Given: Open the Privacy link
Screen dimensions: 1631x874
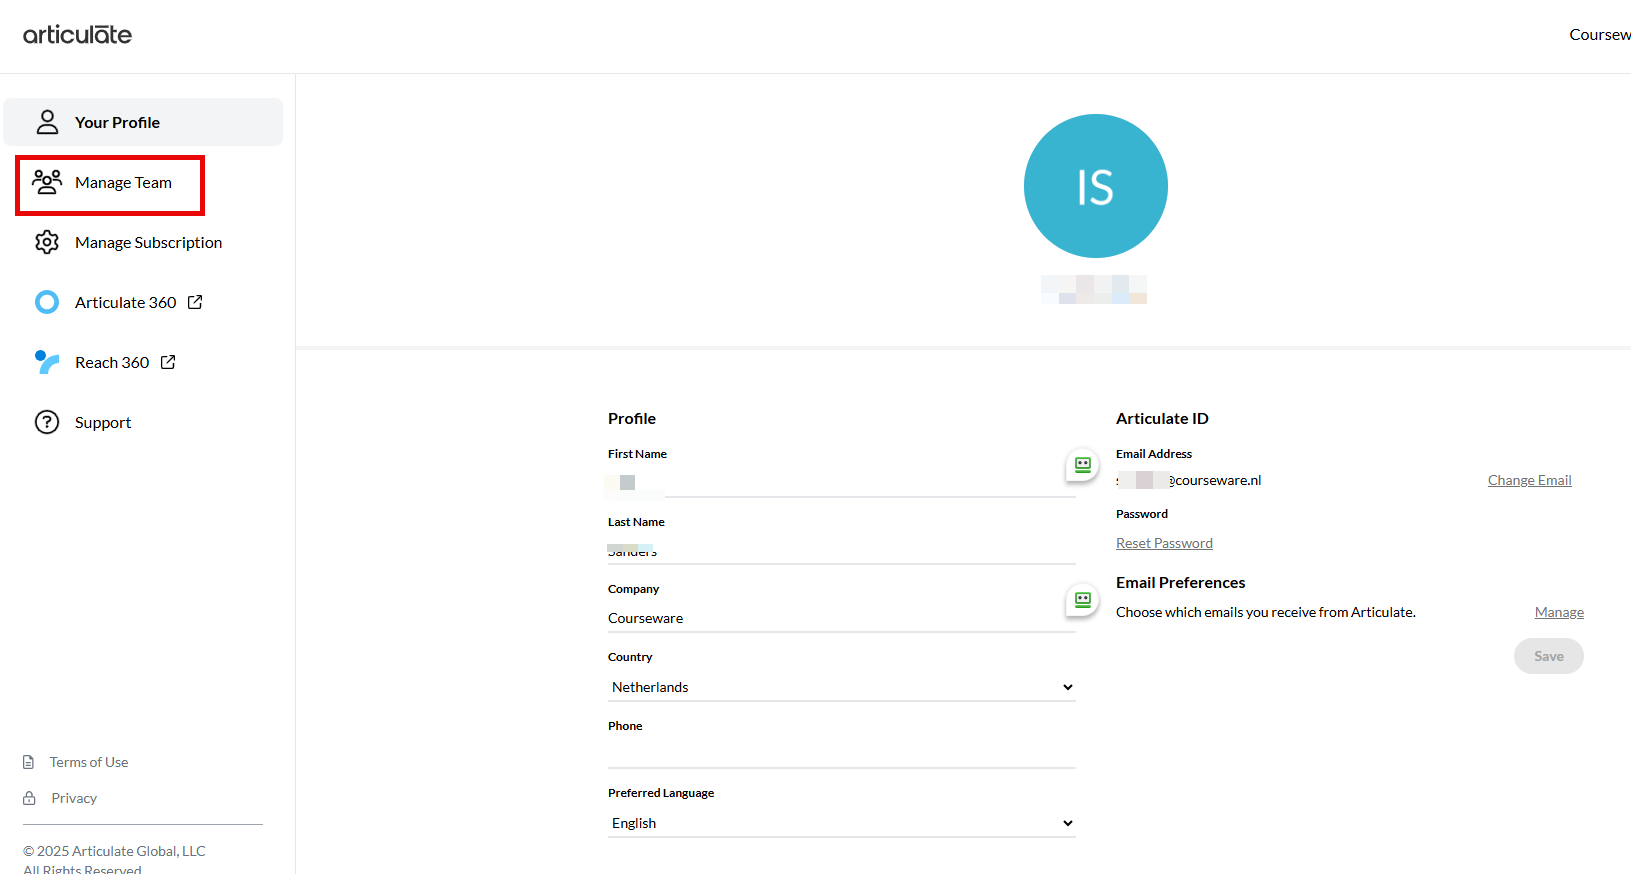Looking at the screenshot, I should tap(74, 798).
